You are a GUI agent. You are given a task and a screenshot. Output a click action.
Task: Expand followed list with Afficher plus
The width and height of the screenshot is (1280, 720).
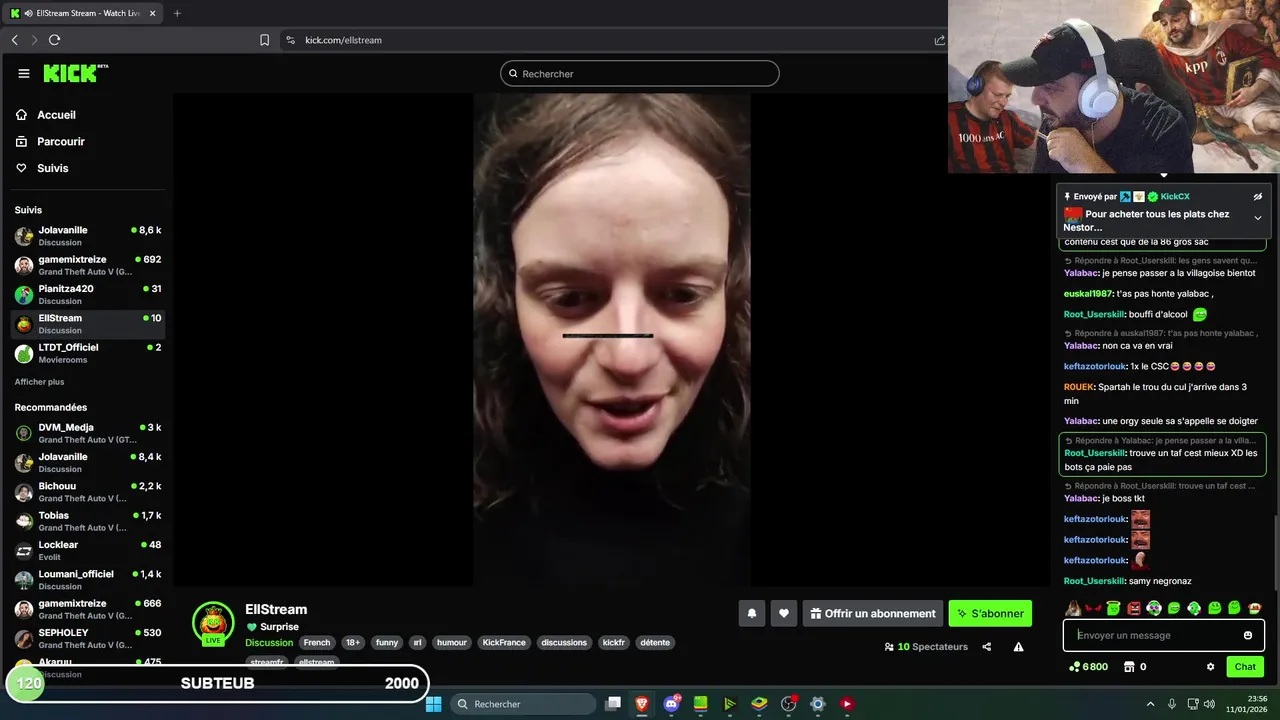39,382
